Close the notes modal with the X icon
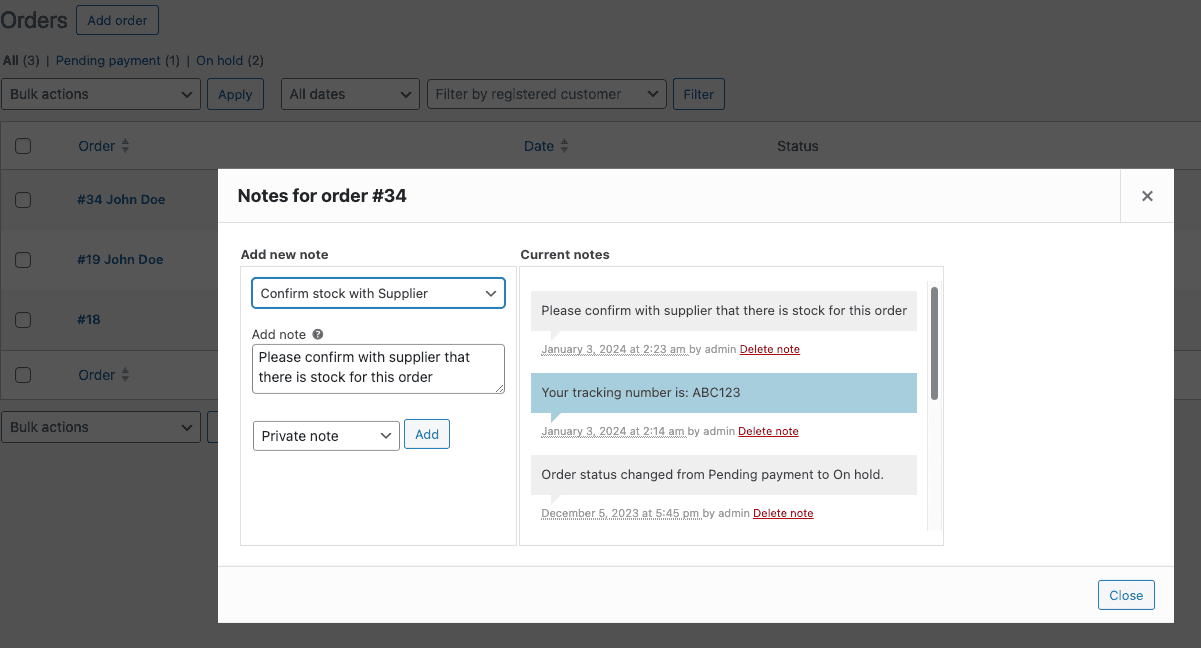The image size is (1201, 648). click(x=1147, y=196)
